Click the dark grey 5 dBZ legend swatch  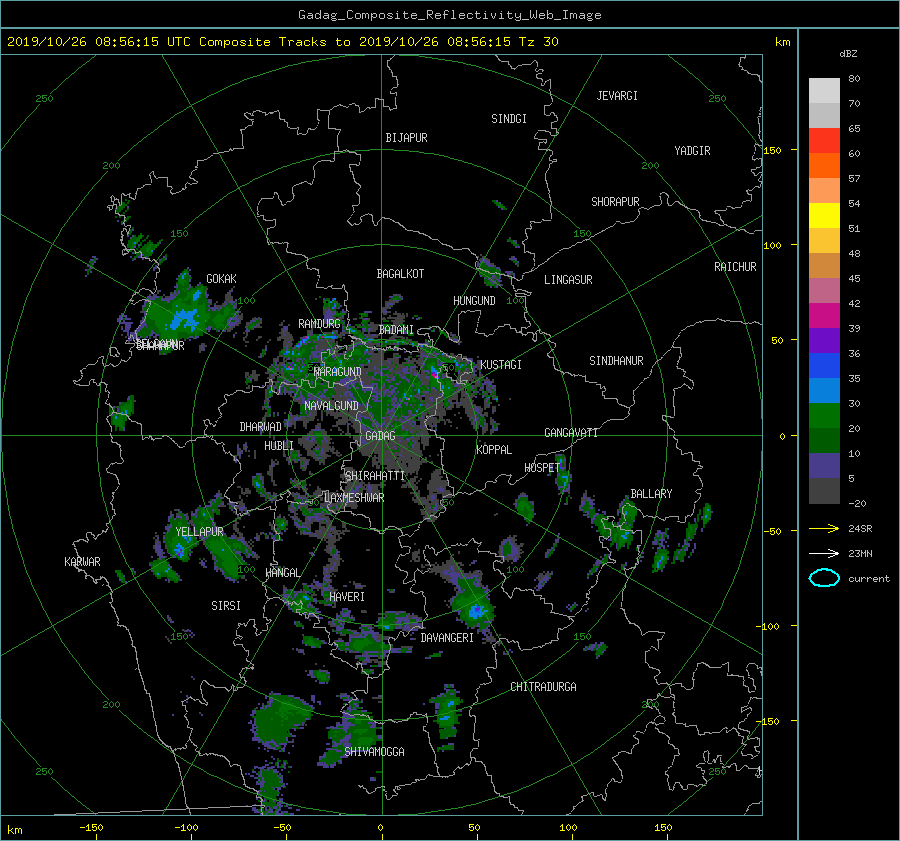point(824,491)
